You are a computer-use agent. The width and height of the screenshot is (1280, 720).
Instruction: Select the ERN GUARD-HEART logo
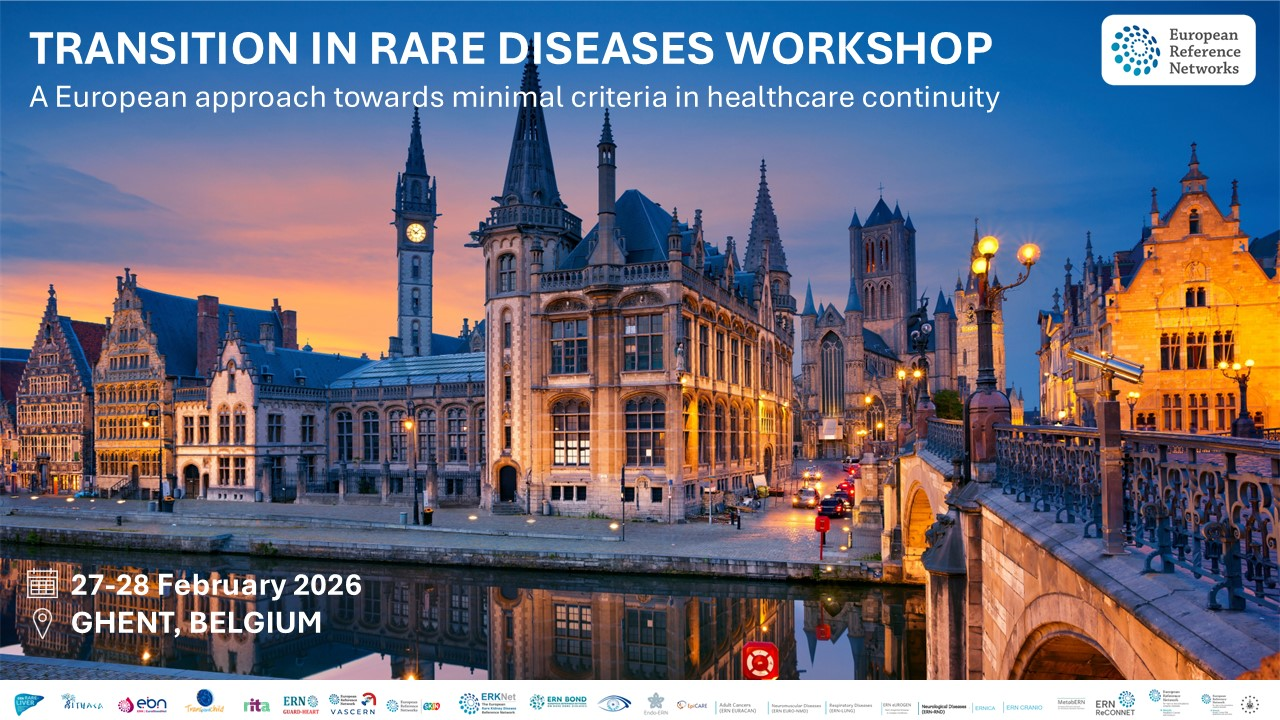click(300, 700)
